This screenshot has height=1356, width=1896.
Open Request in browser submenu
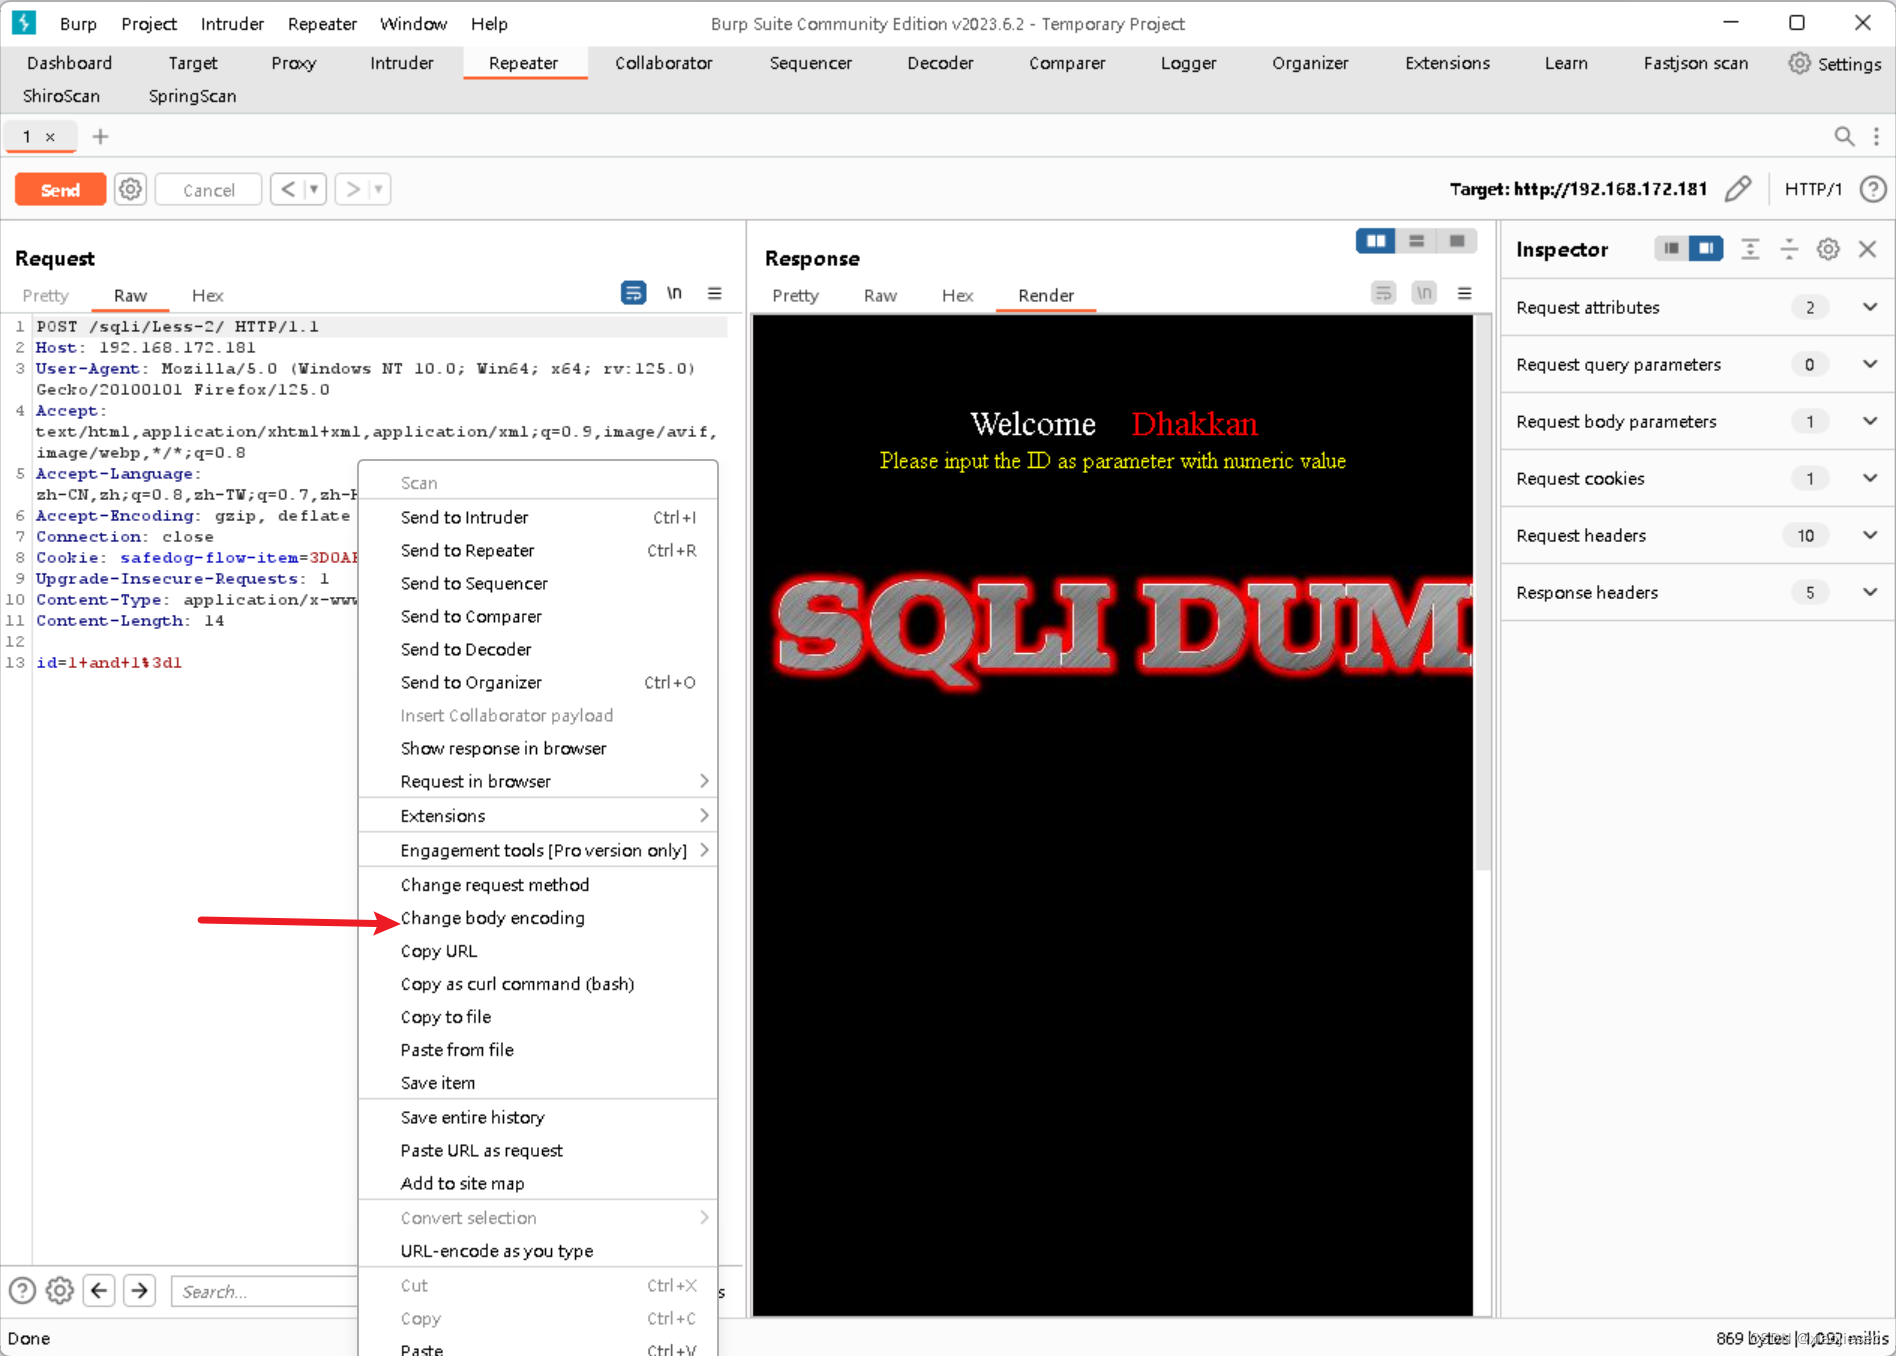pos(538,781)
